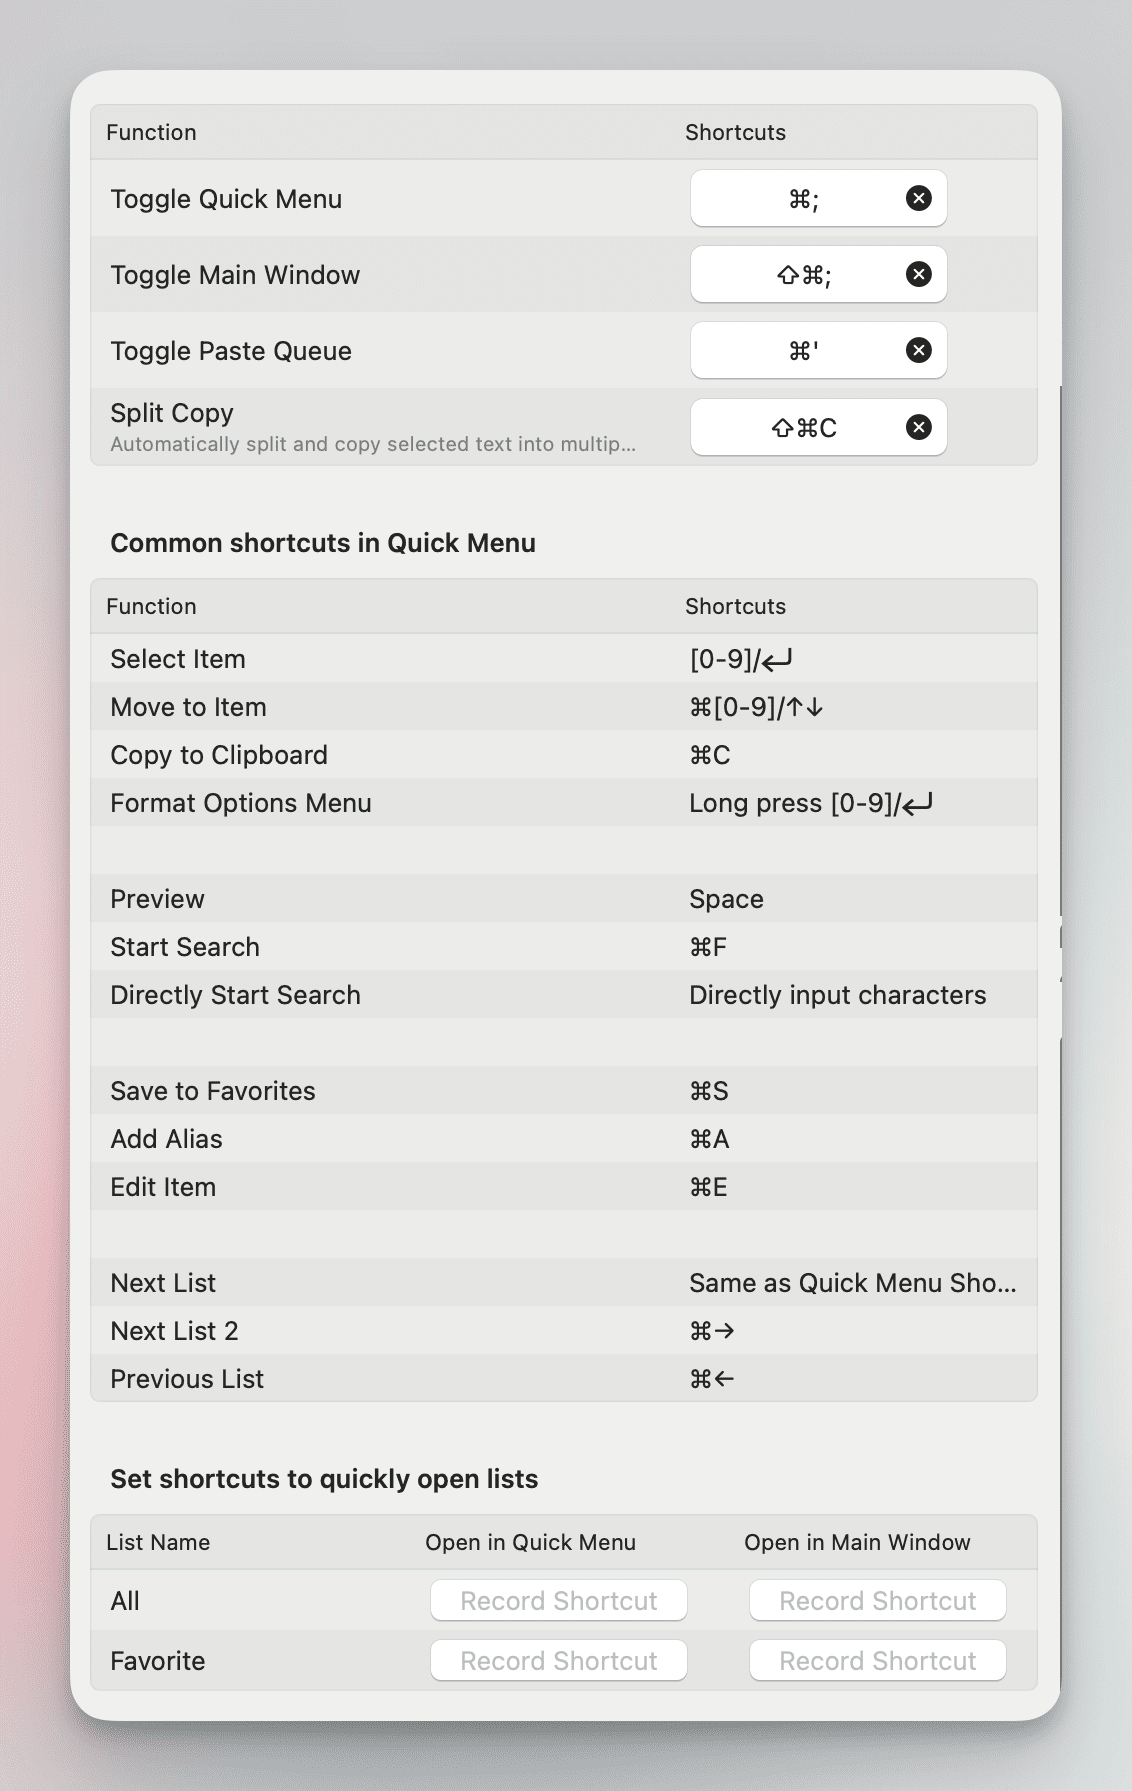The image size is (1132, 1791).
Task: Record Main Window shortcut for All list
Action: 877,1601
